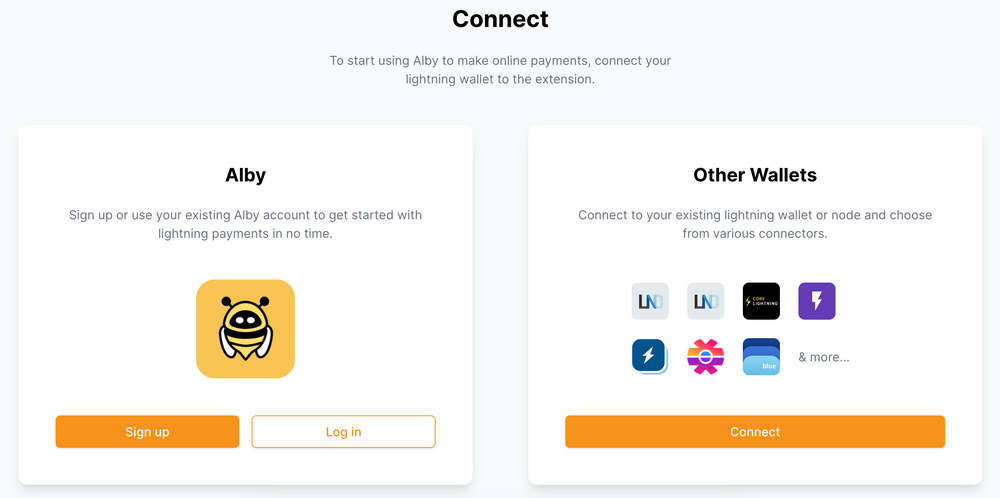Screen dimensions: 1000x498
Task: Click the Other Wallets connectors description
Action: coord(755,224)
